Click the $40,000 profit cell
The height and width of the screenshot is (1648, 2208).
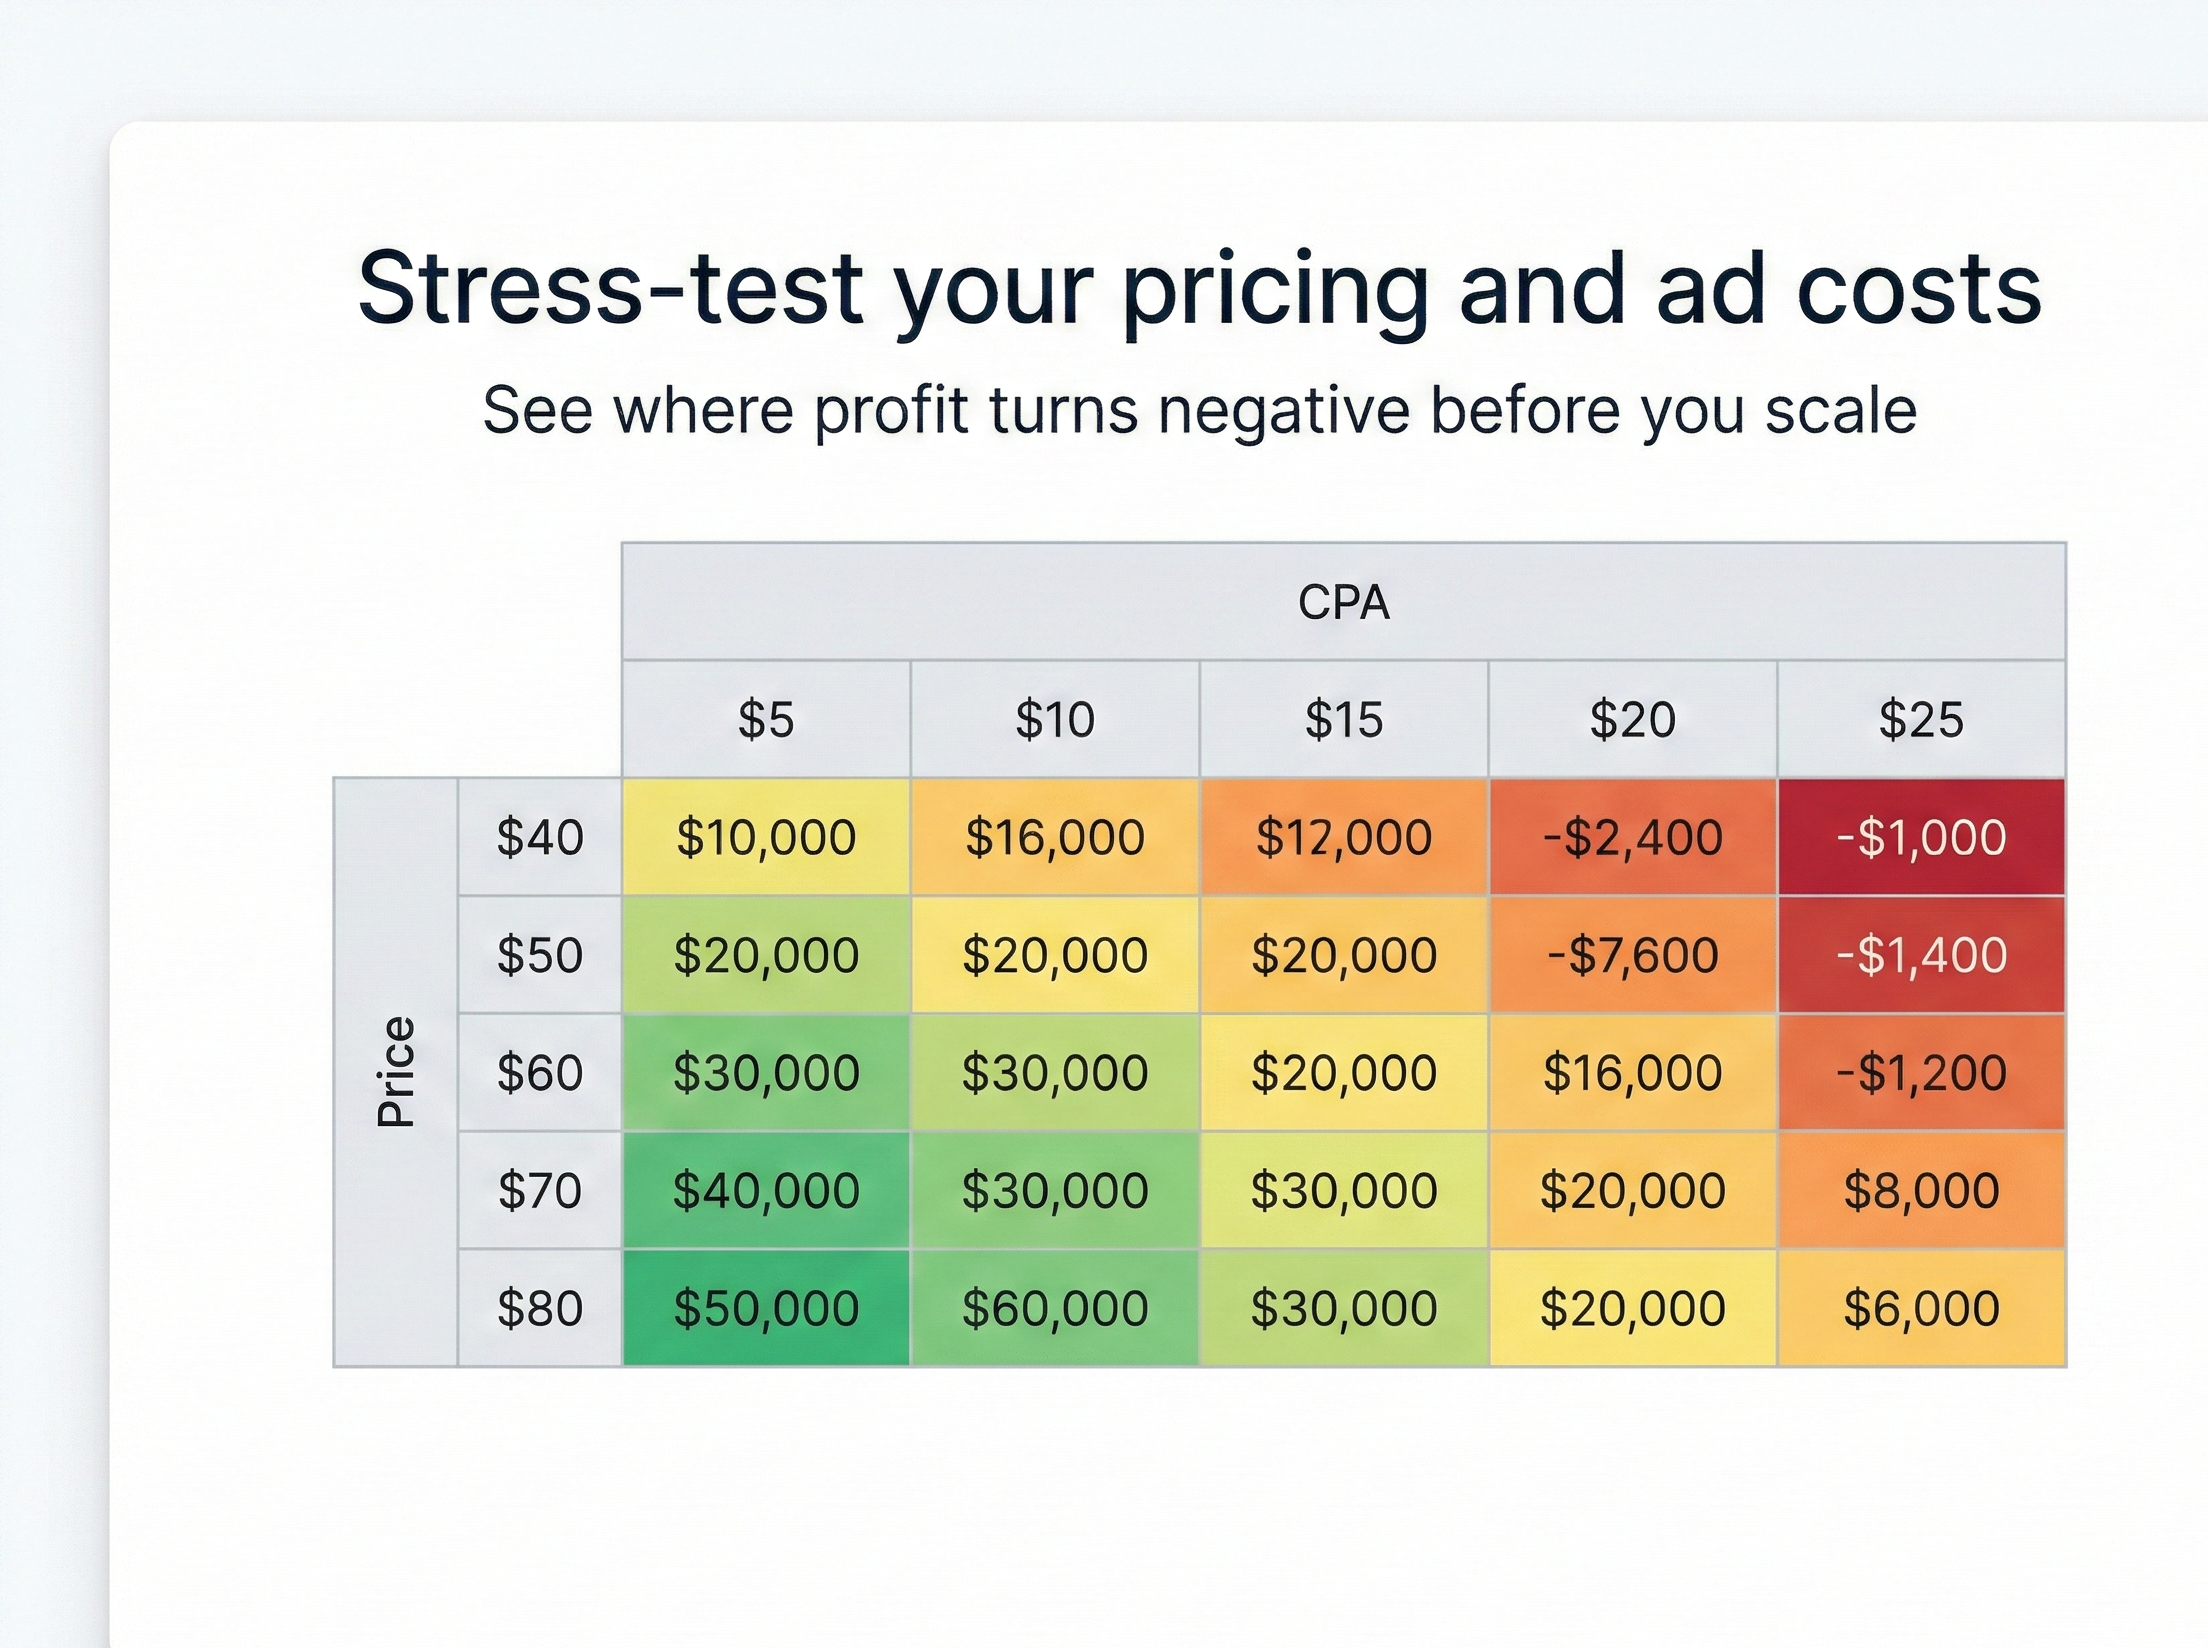[766, 1190]
